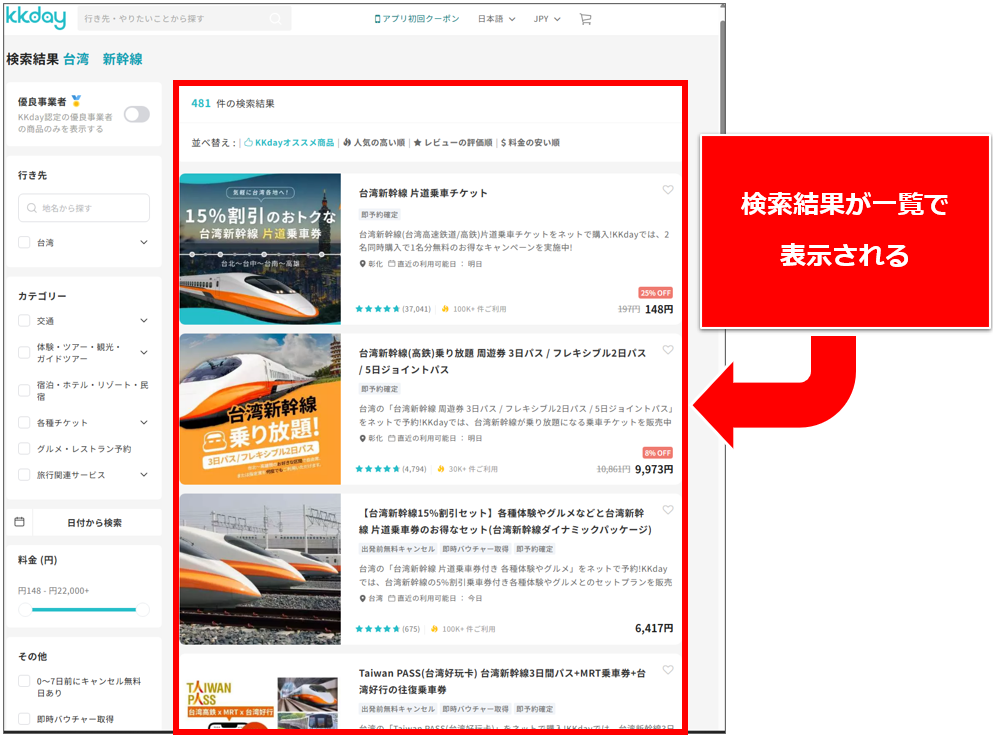Click the price slider minimum handle
The image size is (993, 738).
(25, 609)
